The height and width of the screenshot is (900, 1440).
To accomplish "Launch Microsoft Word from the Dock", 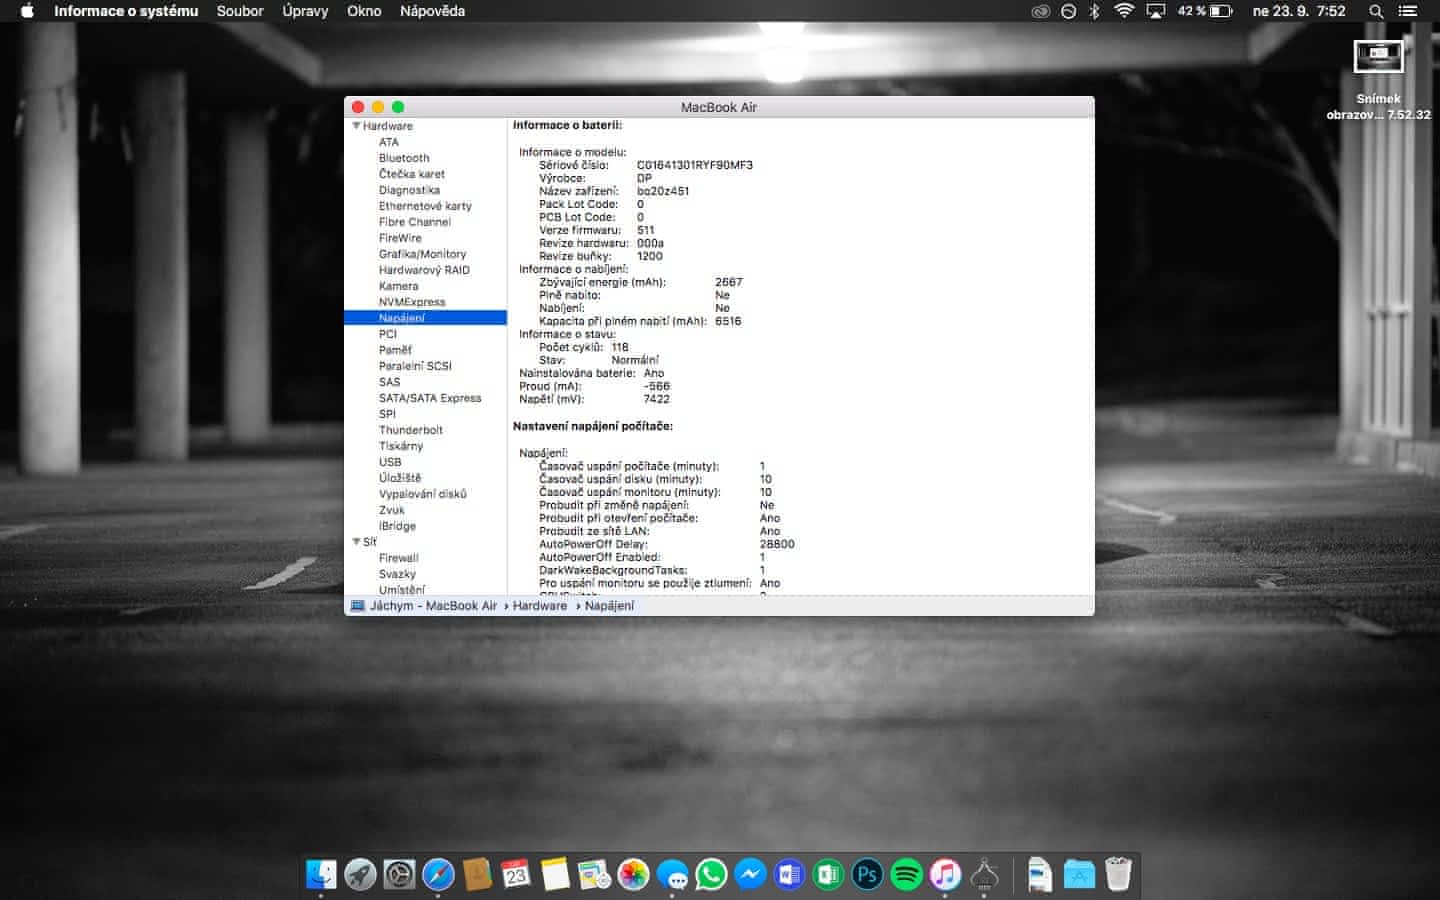I will (x=789, y=875).
